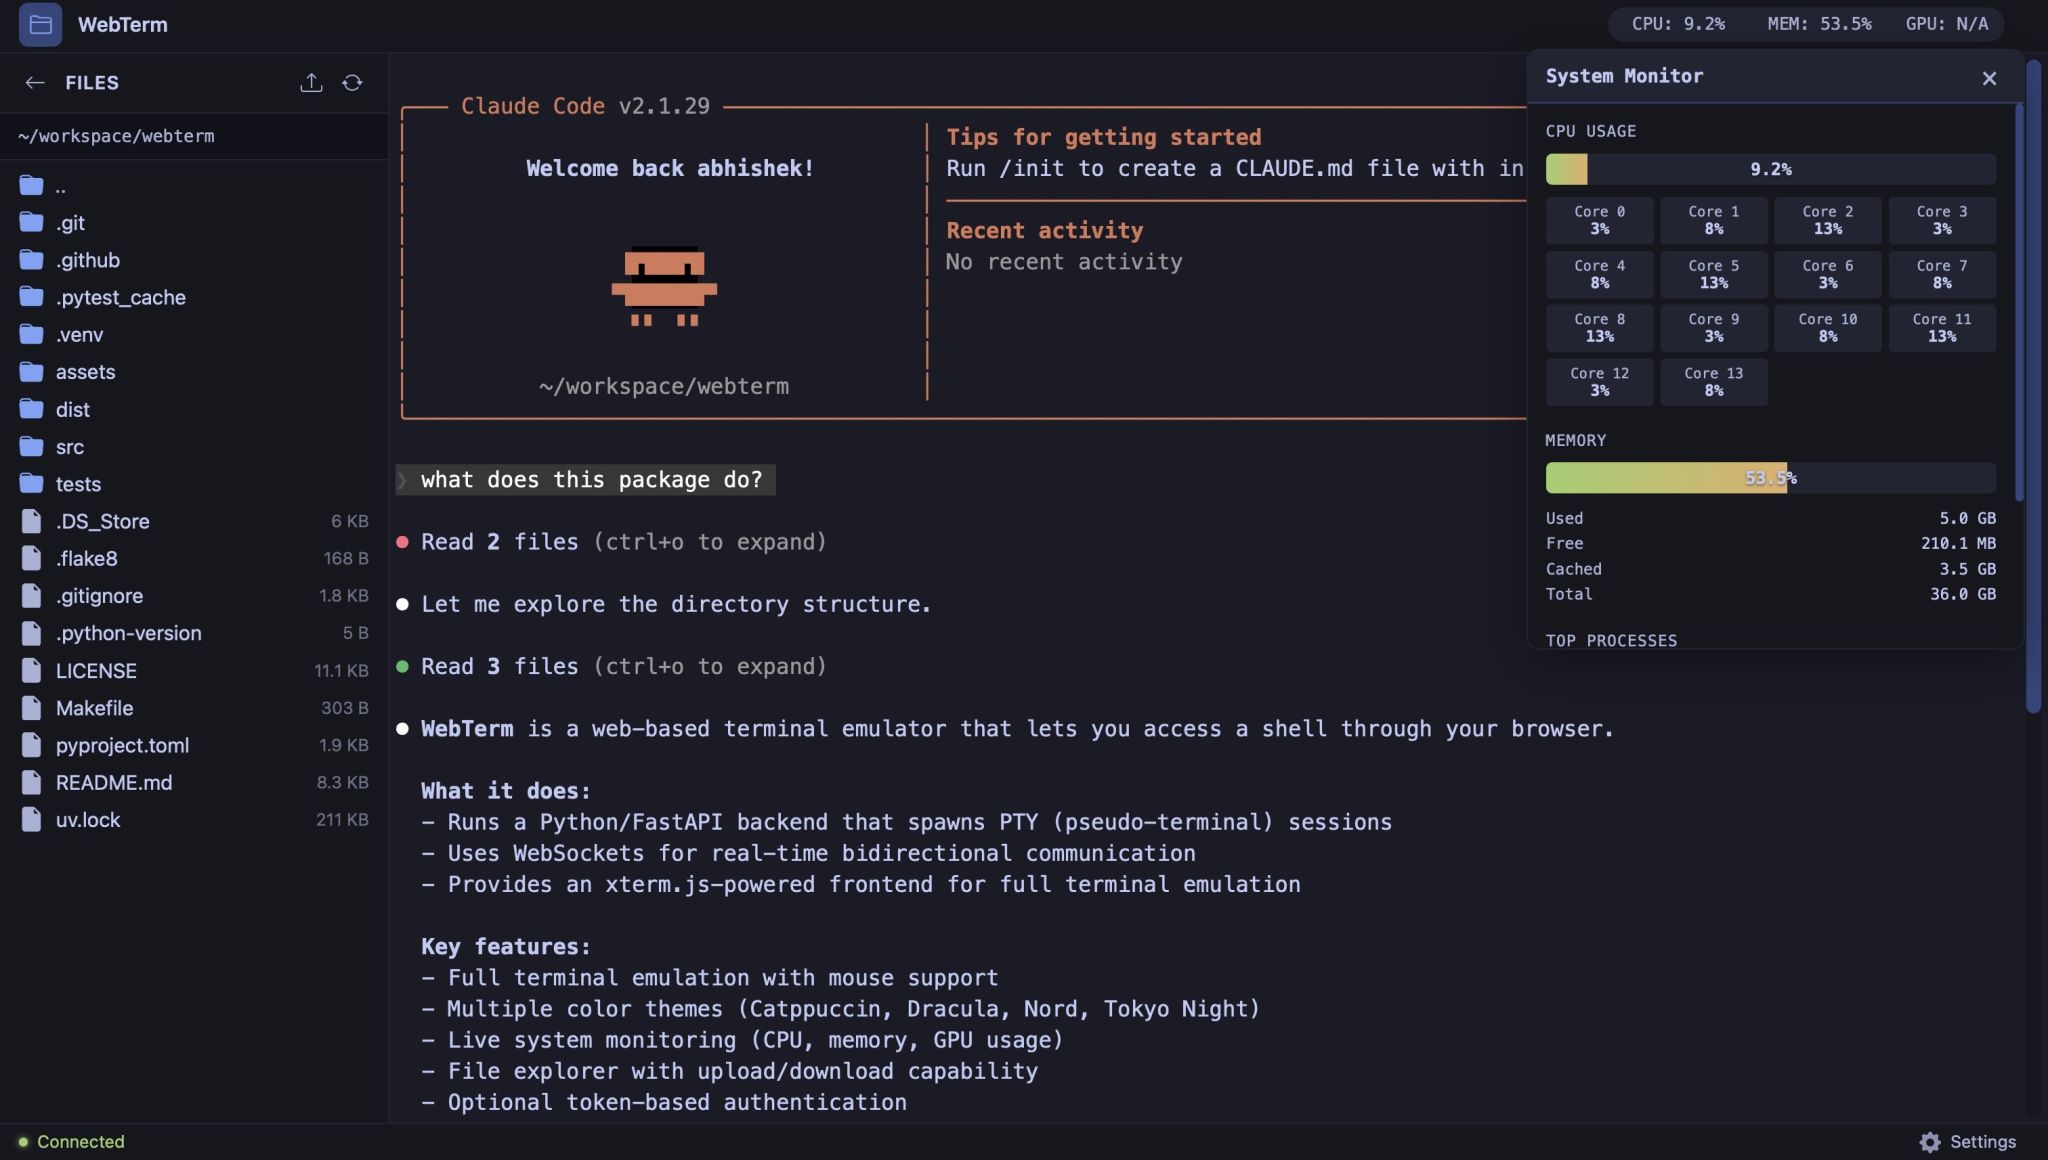Image resolution: width=2048 pixels, height=1160 pixels.
Task: Select the Makefile file
Action: point(194,708)
